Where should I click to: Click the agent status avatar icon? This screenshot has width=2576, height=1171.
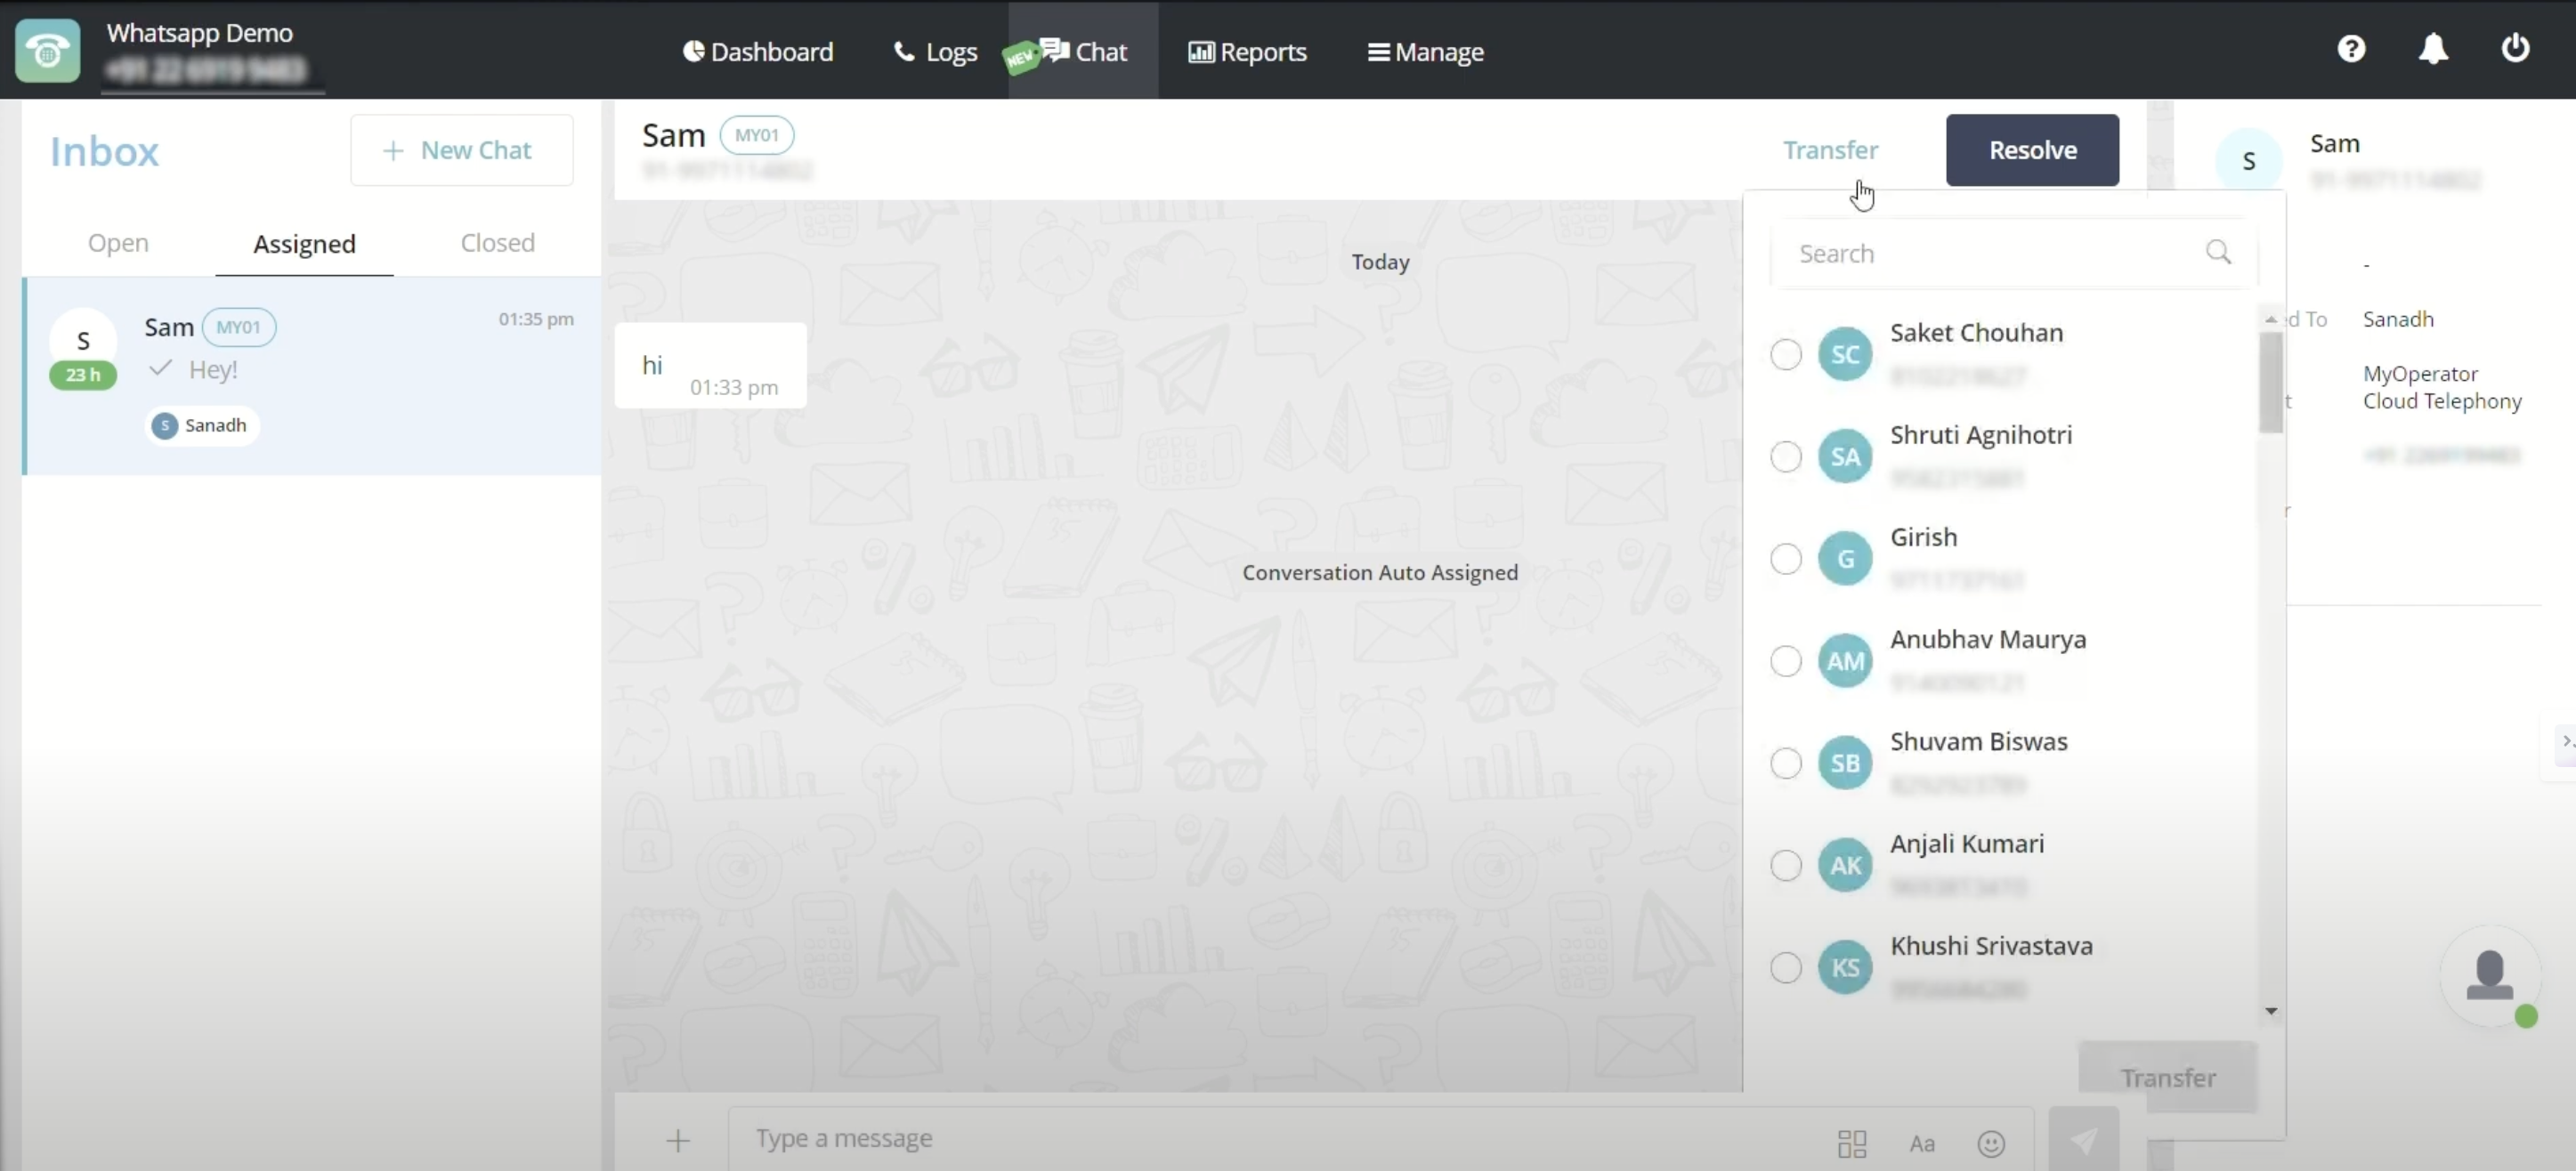(x=2489, y=975)
